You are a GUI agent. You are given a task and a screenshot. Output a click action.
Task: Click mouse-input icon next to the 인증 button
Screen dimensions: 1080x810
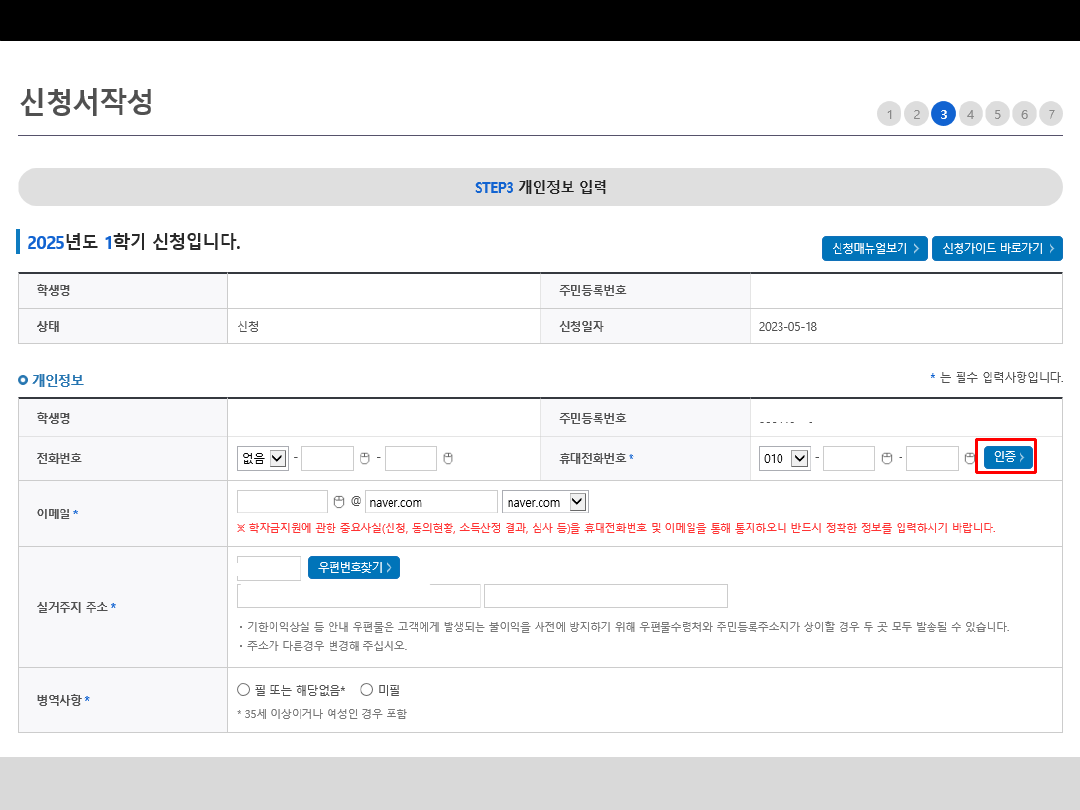point(969,458)
